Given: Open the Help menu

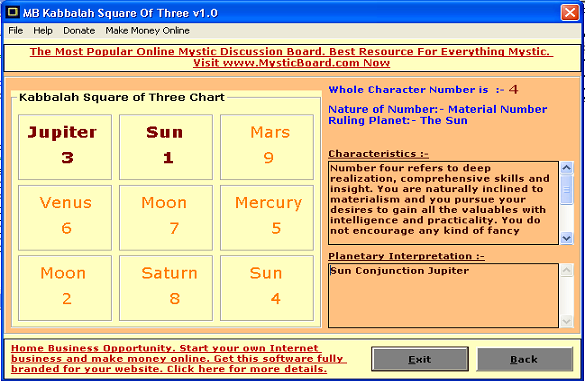Looking at the screenshot, I should tap(43, 31).
